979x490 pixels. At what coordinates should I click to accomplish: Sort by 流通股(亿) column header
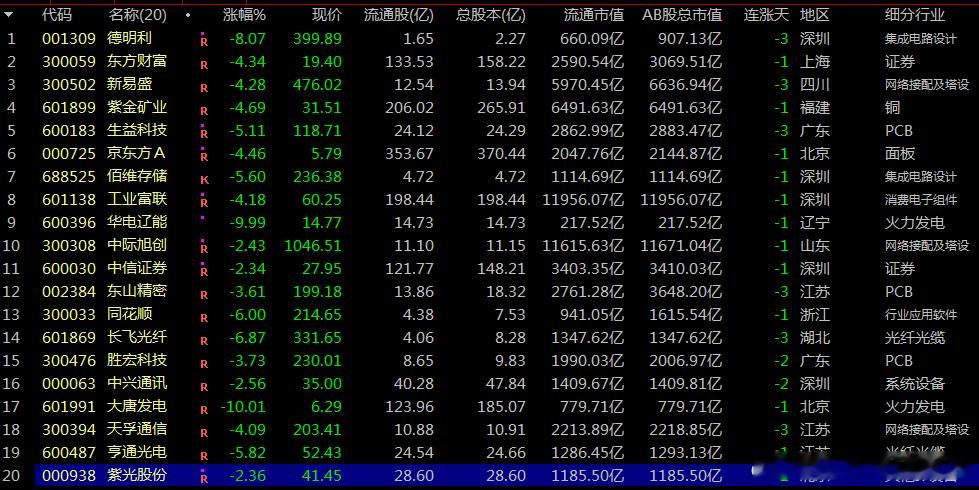[x=398, y=15]
